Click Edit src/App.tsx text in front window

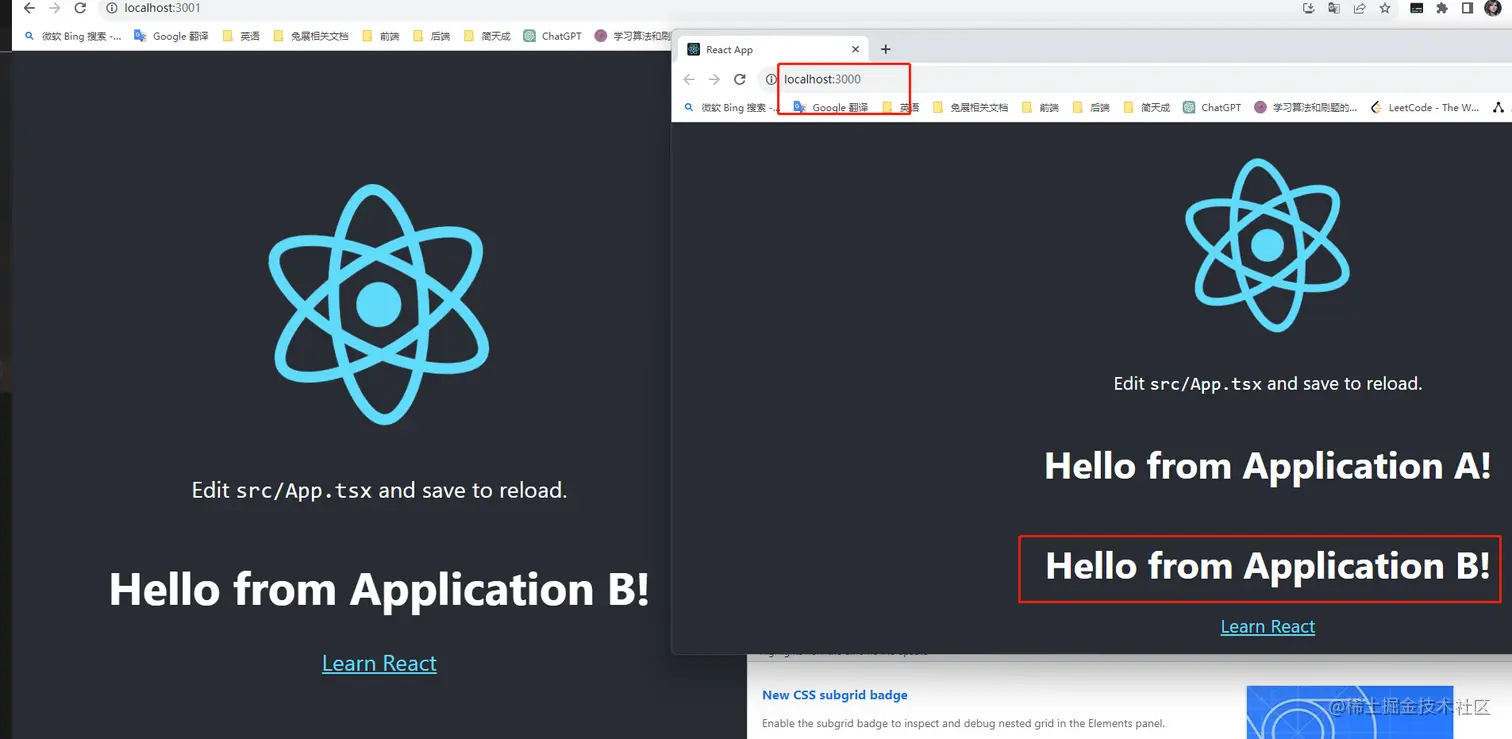click(1267, 384)
